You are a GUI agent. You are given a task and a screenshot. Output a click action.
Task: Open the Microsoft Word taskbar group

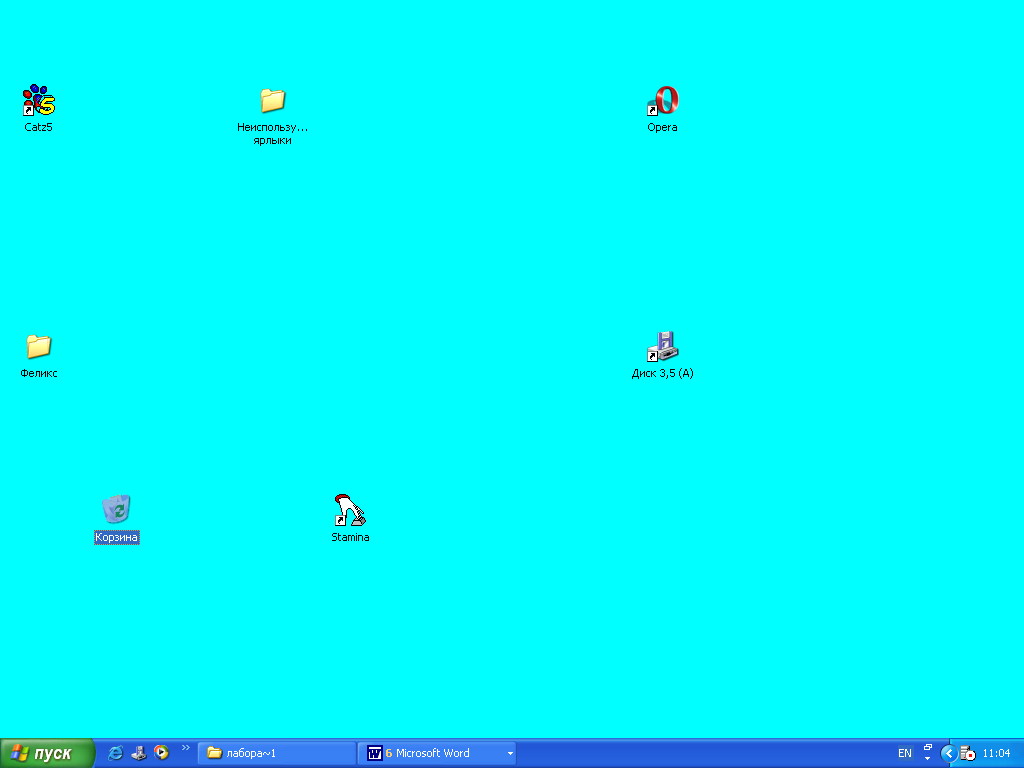[x=436, y=753]
